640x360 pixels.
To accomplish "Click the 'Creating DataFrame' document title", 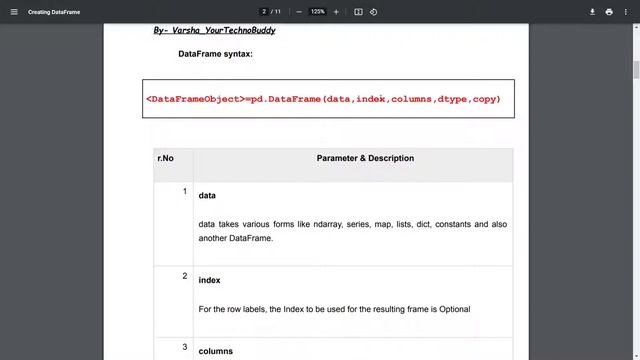I will (x=54, y=12).
